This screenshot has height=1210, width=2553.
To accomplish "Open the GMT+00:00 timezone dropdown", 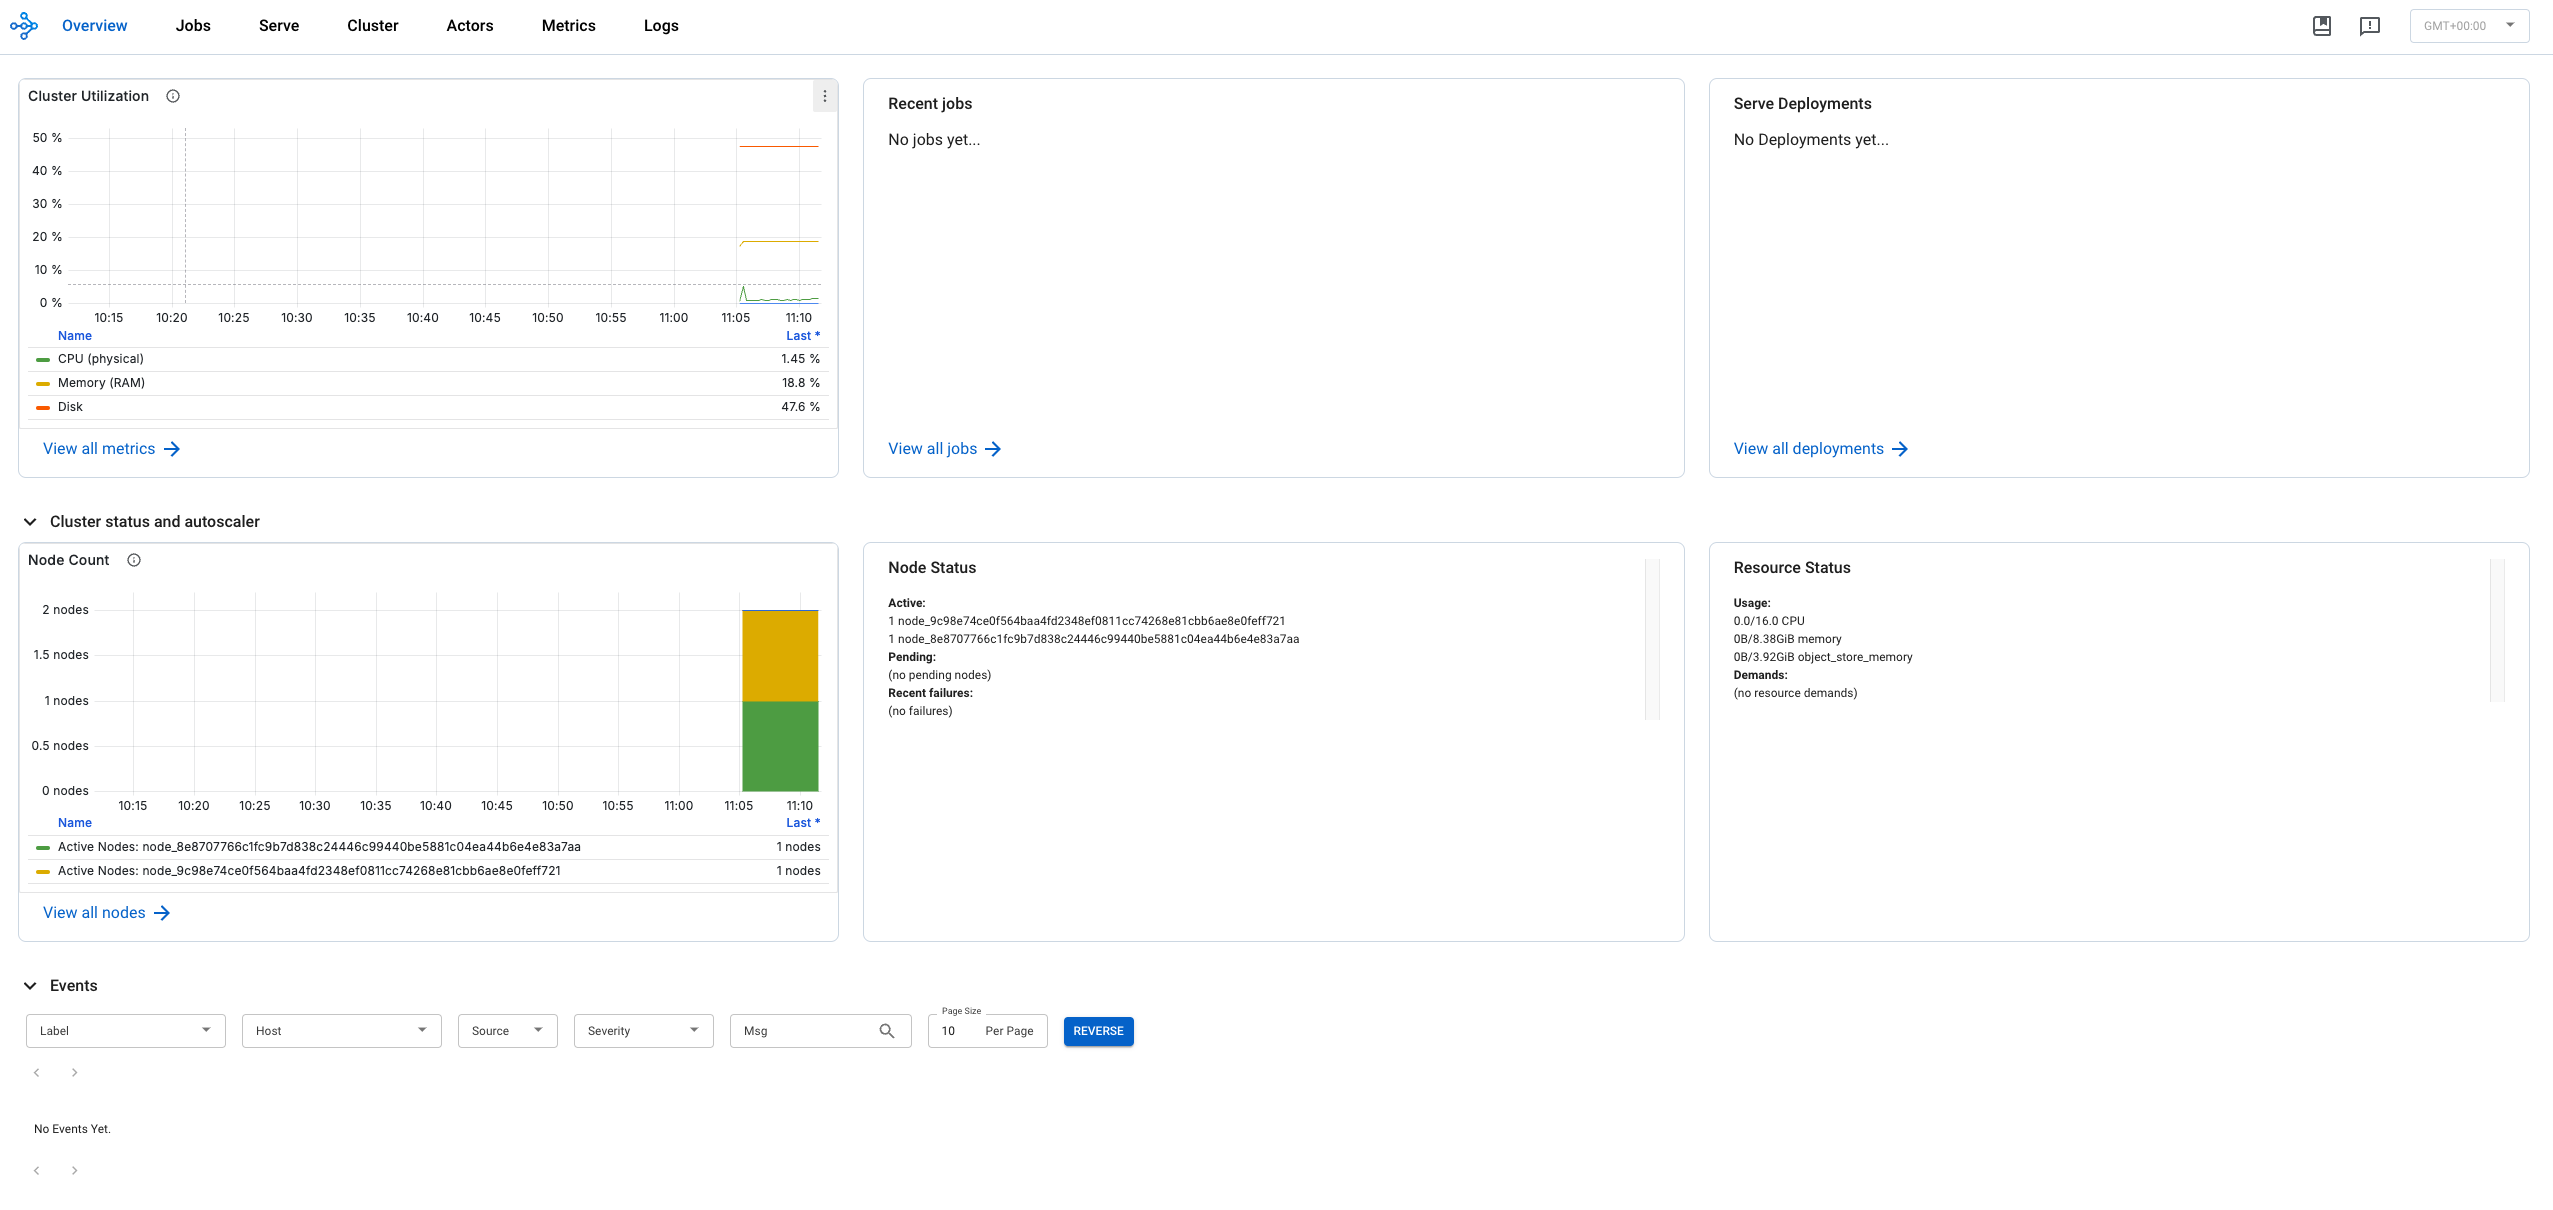I will tap(2468, 26).
